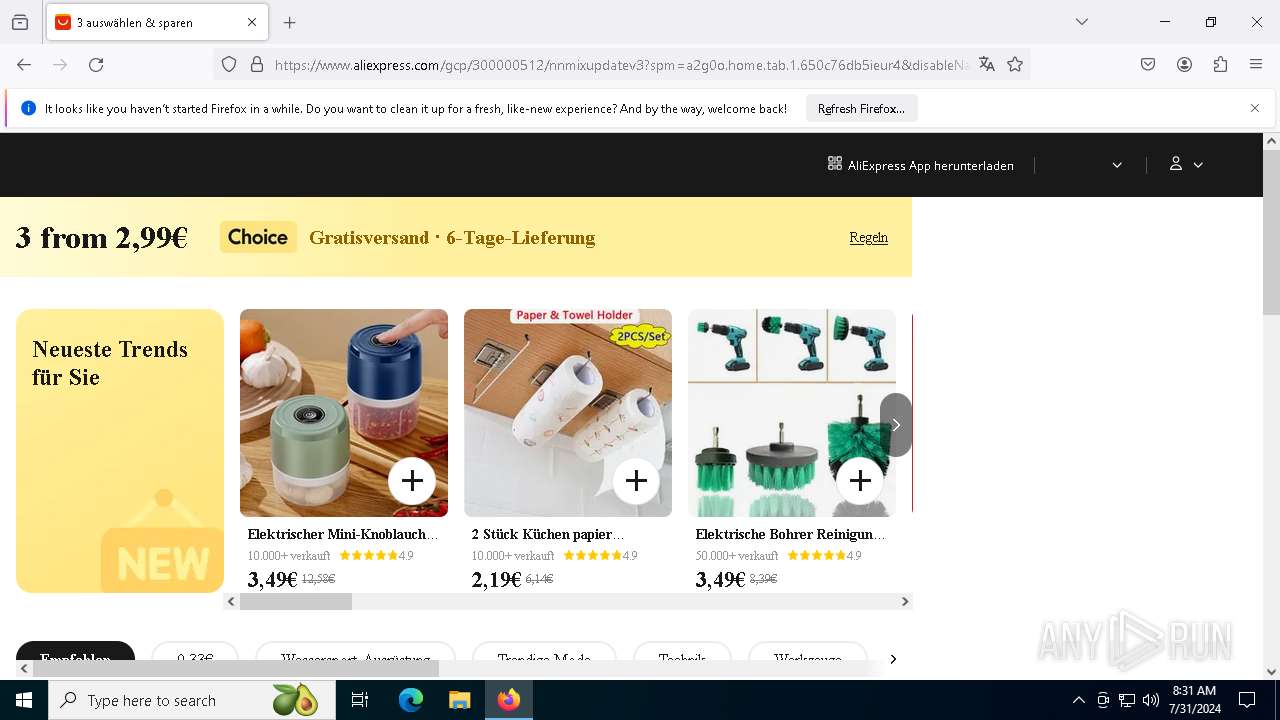Click the product carousel horizontal scrollbar thumb

(x=296, y=601)
